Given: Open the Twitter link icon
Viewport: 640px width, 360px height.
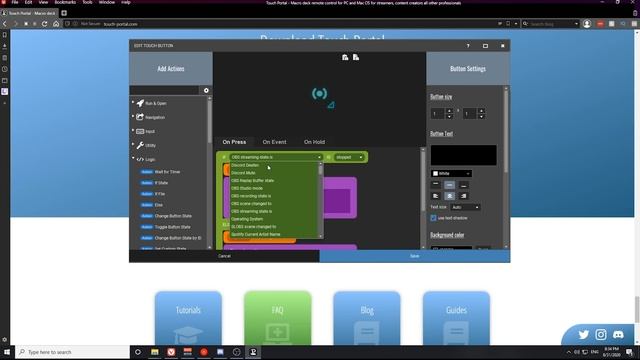Looking at the screenshot, I should click(x=584, y=334).
